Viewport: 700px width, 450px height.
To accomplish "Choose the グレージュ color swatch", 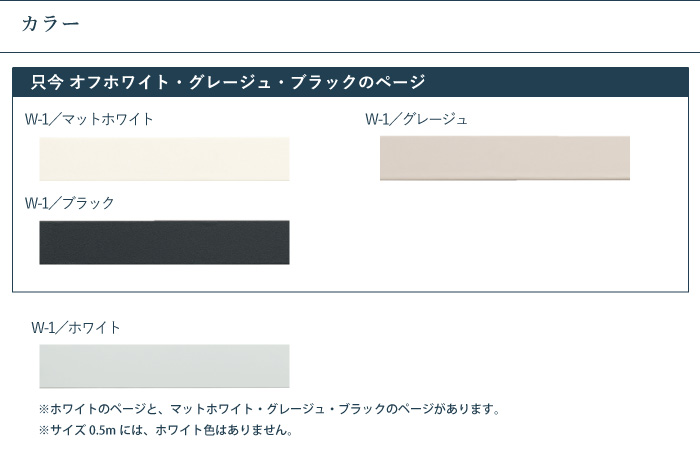I will pos(505,158).
